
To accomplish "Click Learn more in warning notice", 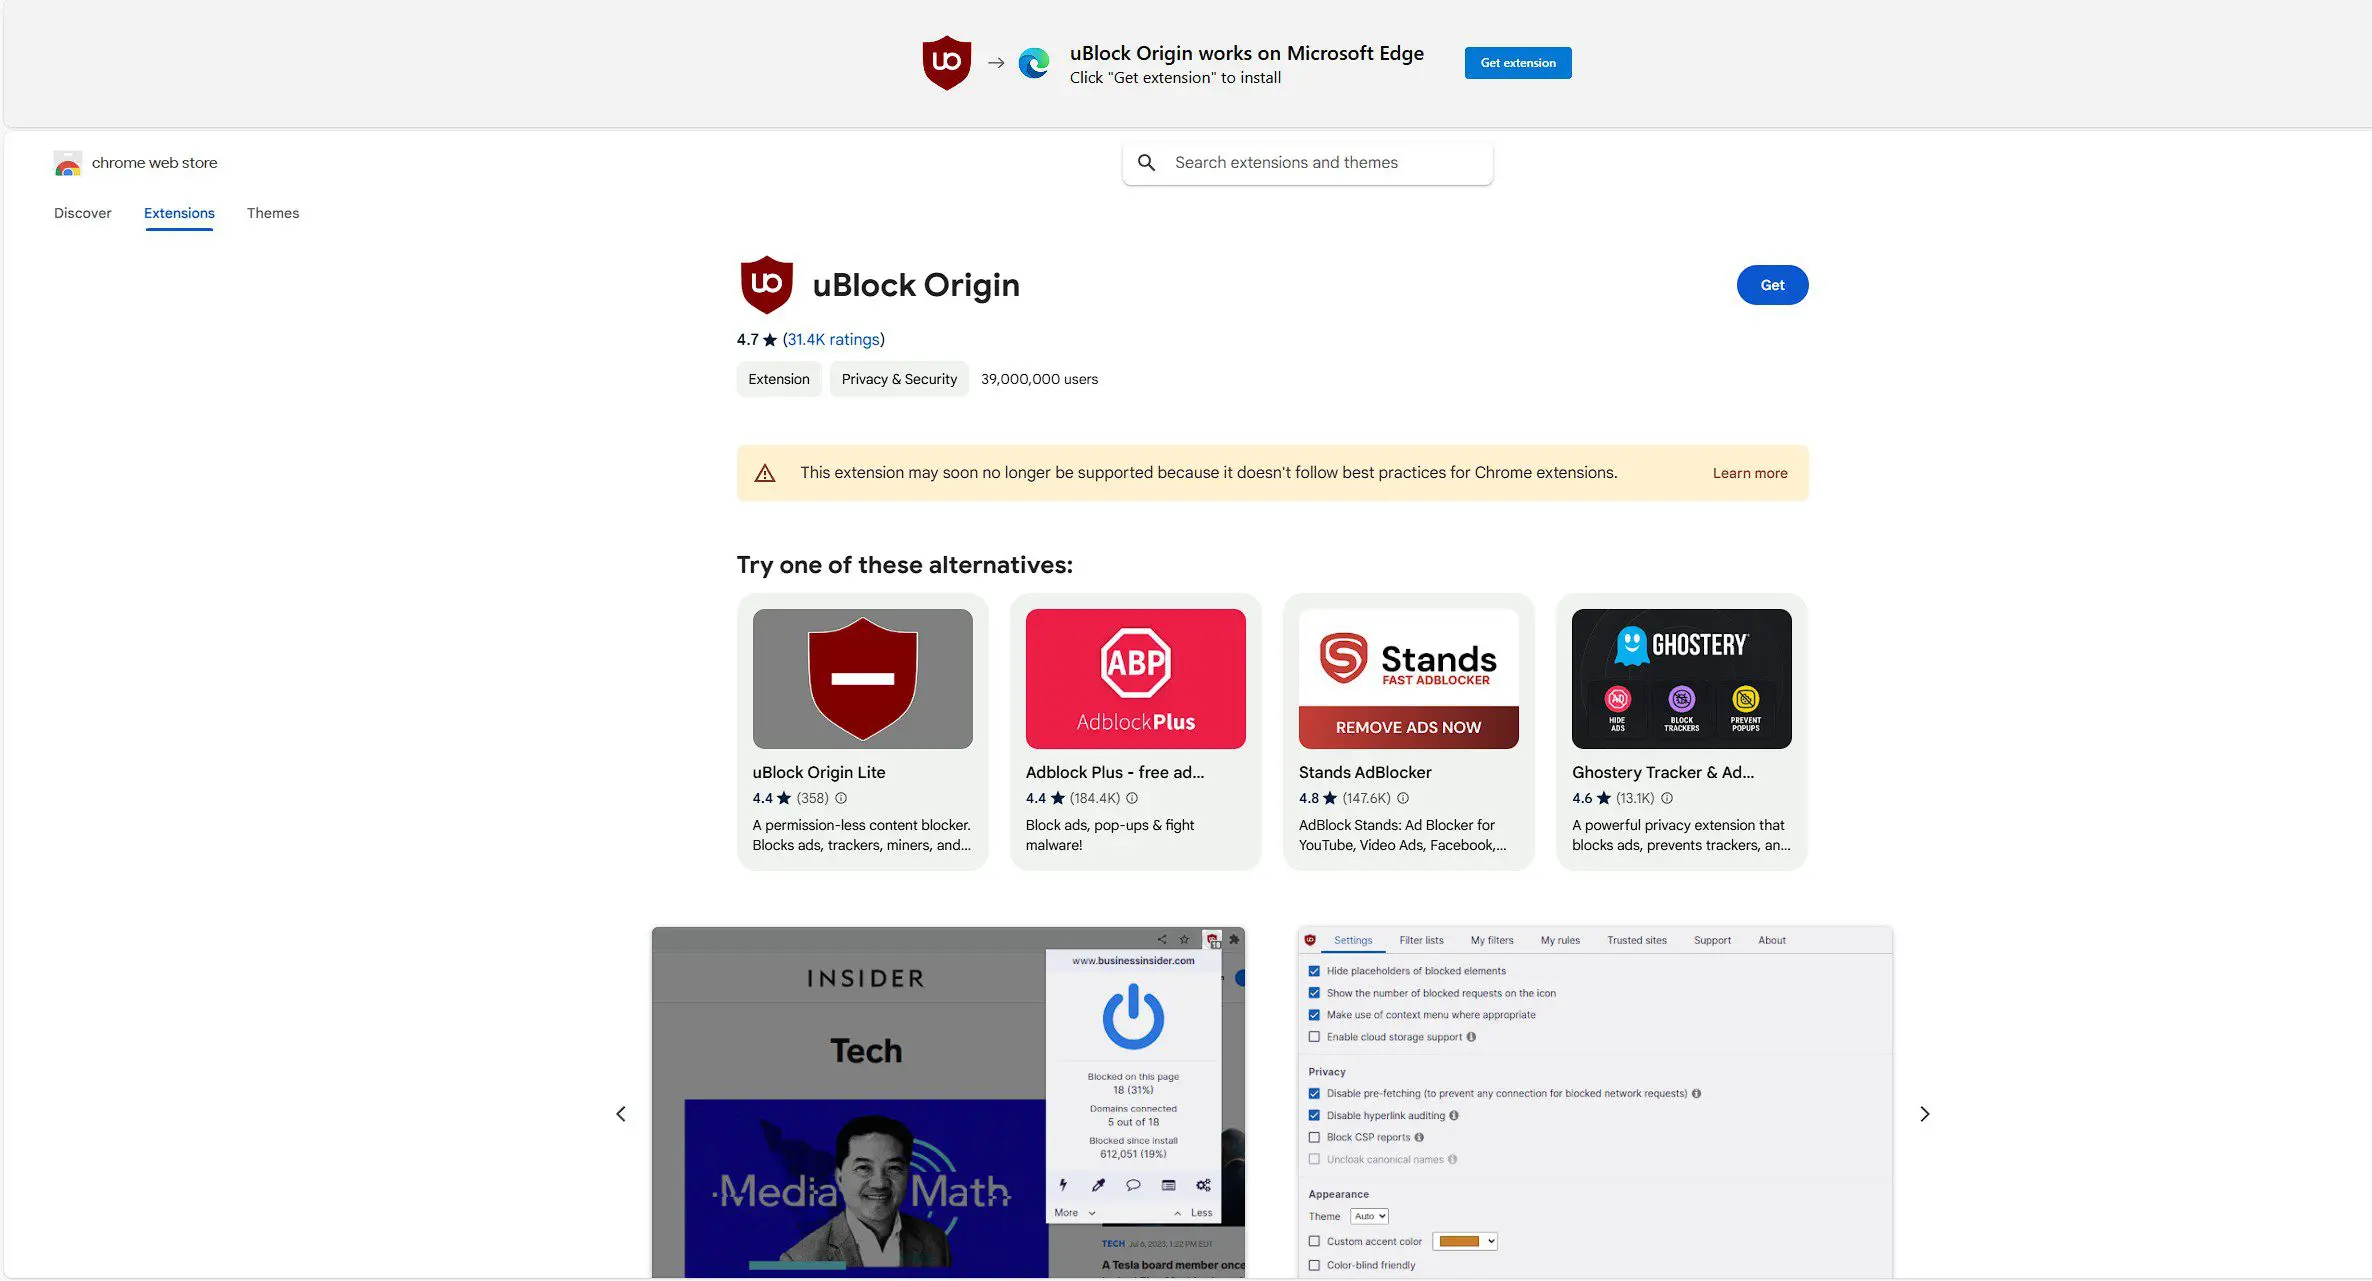I will coord(1750,474).
